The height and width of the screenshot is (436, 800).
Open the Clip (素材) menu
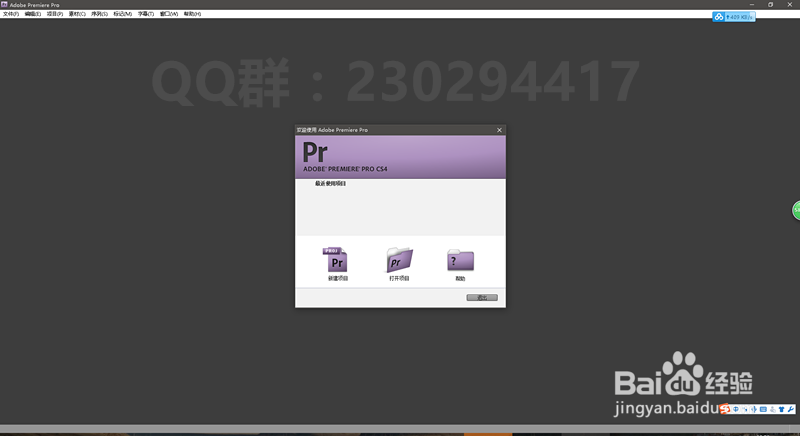coord(77,14)
